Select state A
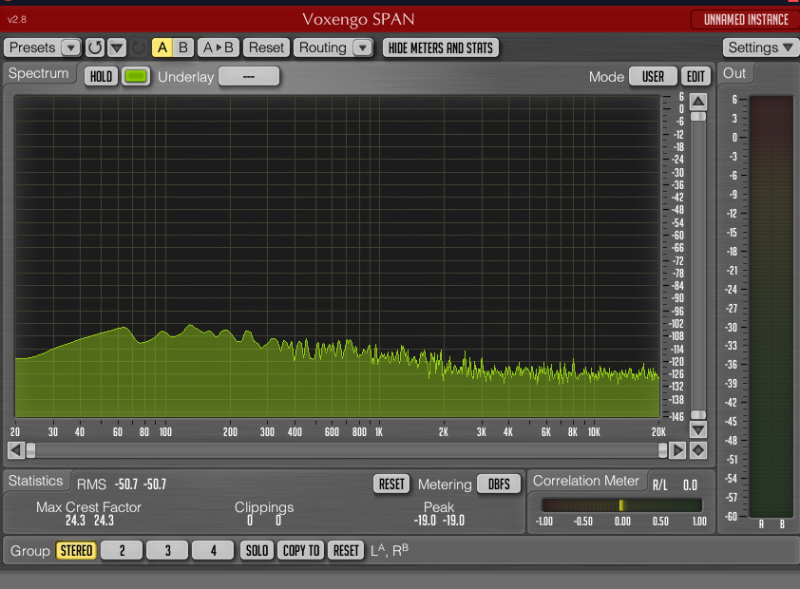This screenshot has width=800, height=589. [162, 48]
